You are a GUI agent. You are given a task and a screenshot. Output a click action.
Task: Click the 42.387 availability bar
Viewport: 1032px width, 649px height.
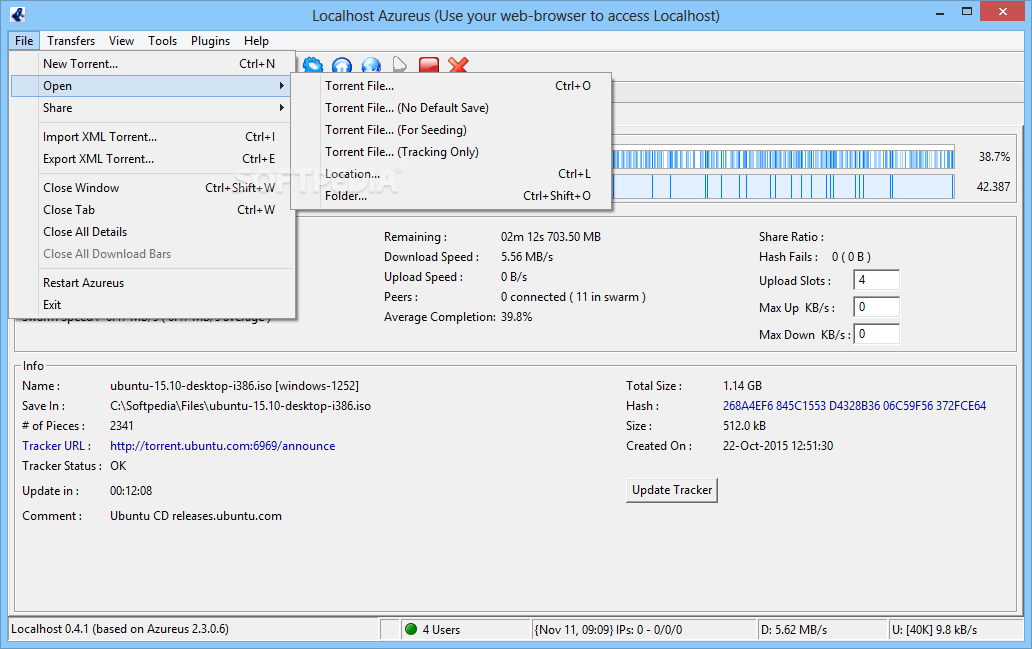[x=783, y=186]
